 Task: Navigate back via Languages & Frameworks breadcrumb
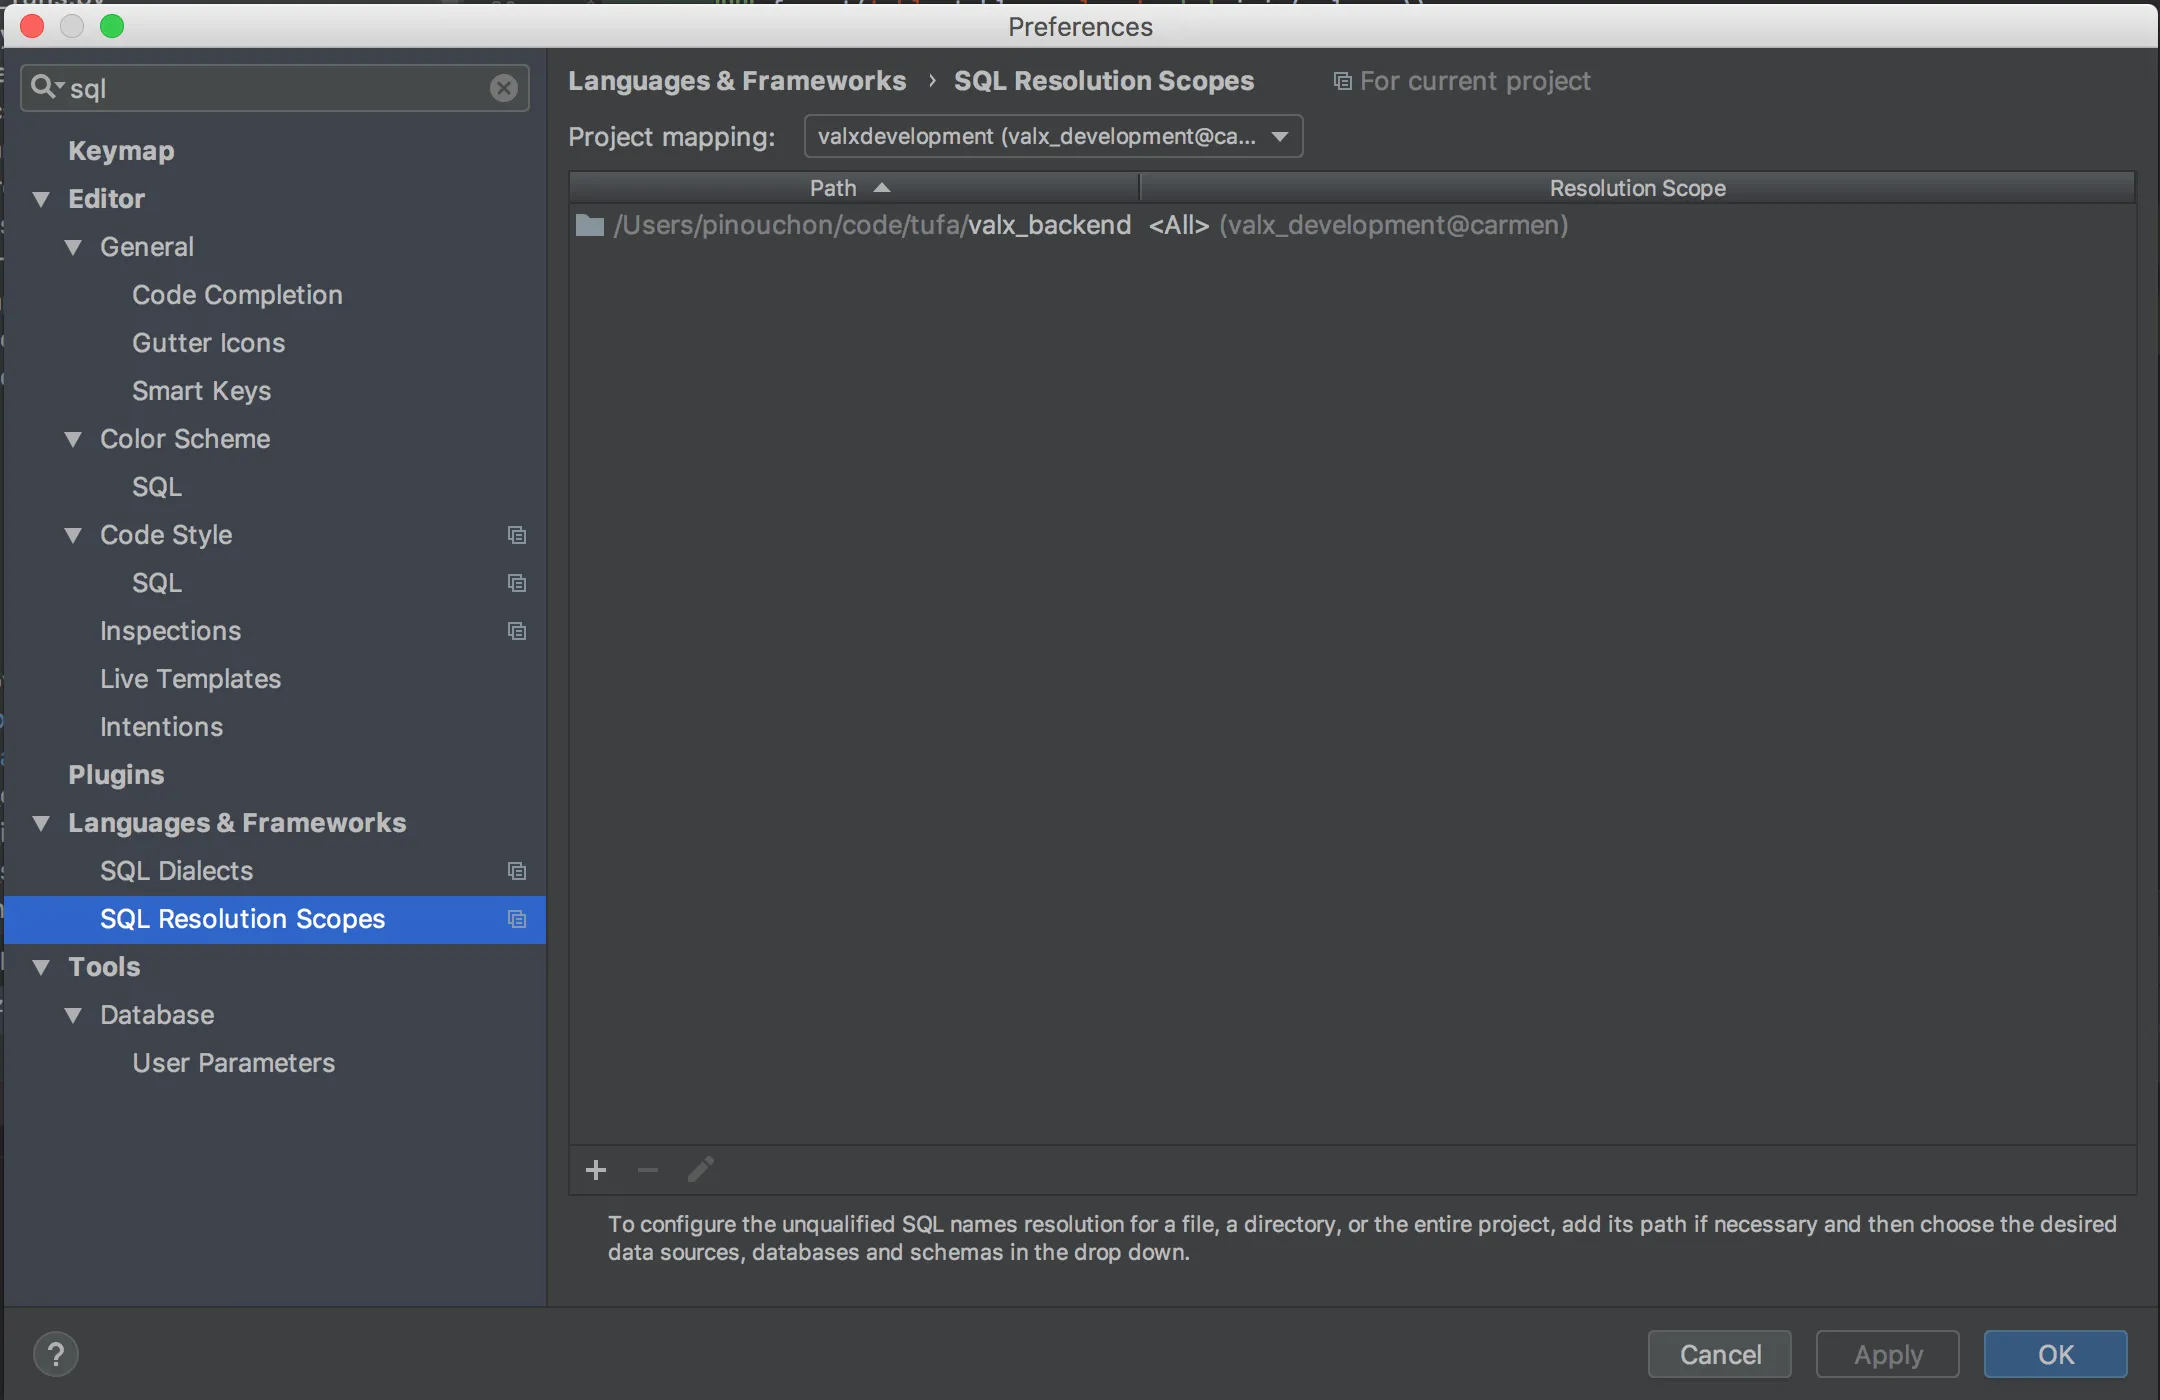(736, 81)
